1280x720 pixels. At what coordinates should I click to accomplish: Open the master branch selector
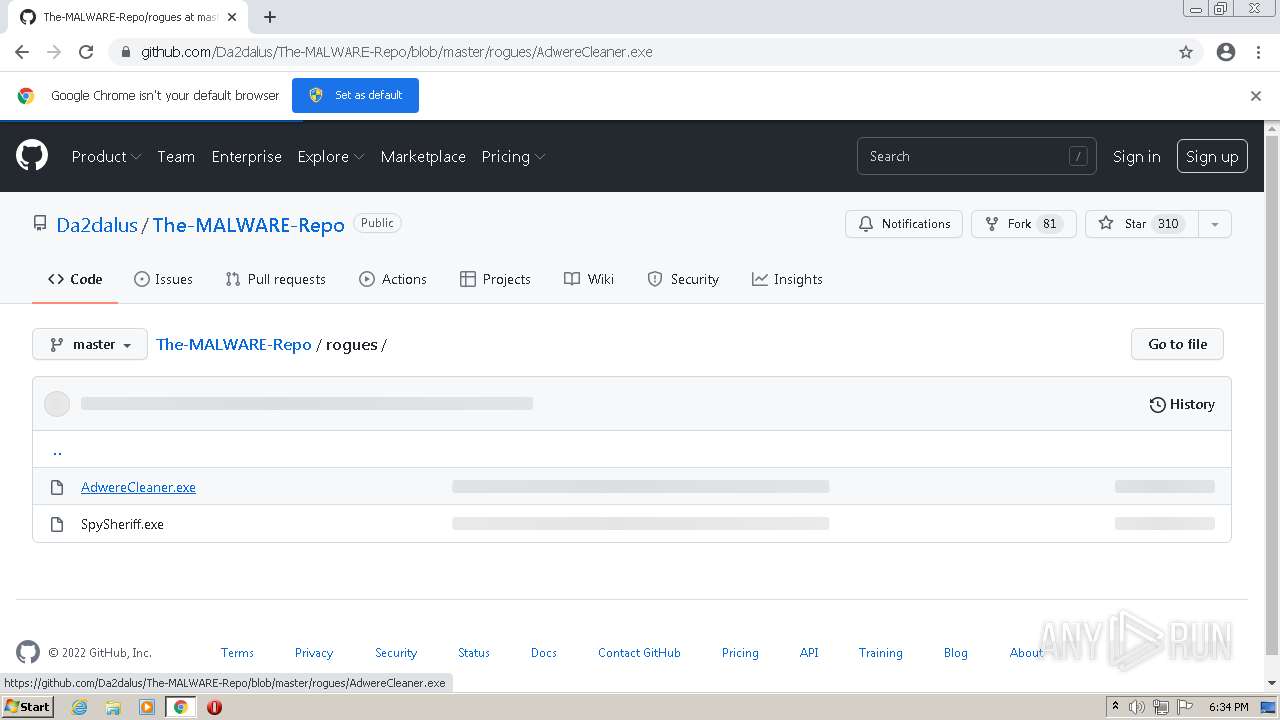point(90,344)
